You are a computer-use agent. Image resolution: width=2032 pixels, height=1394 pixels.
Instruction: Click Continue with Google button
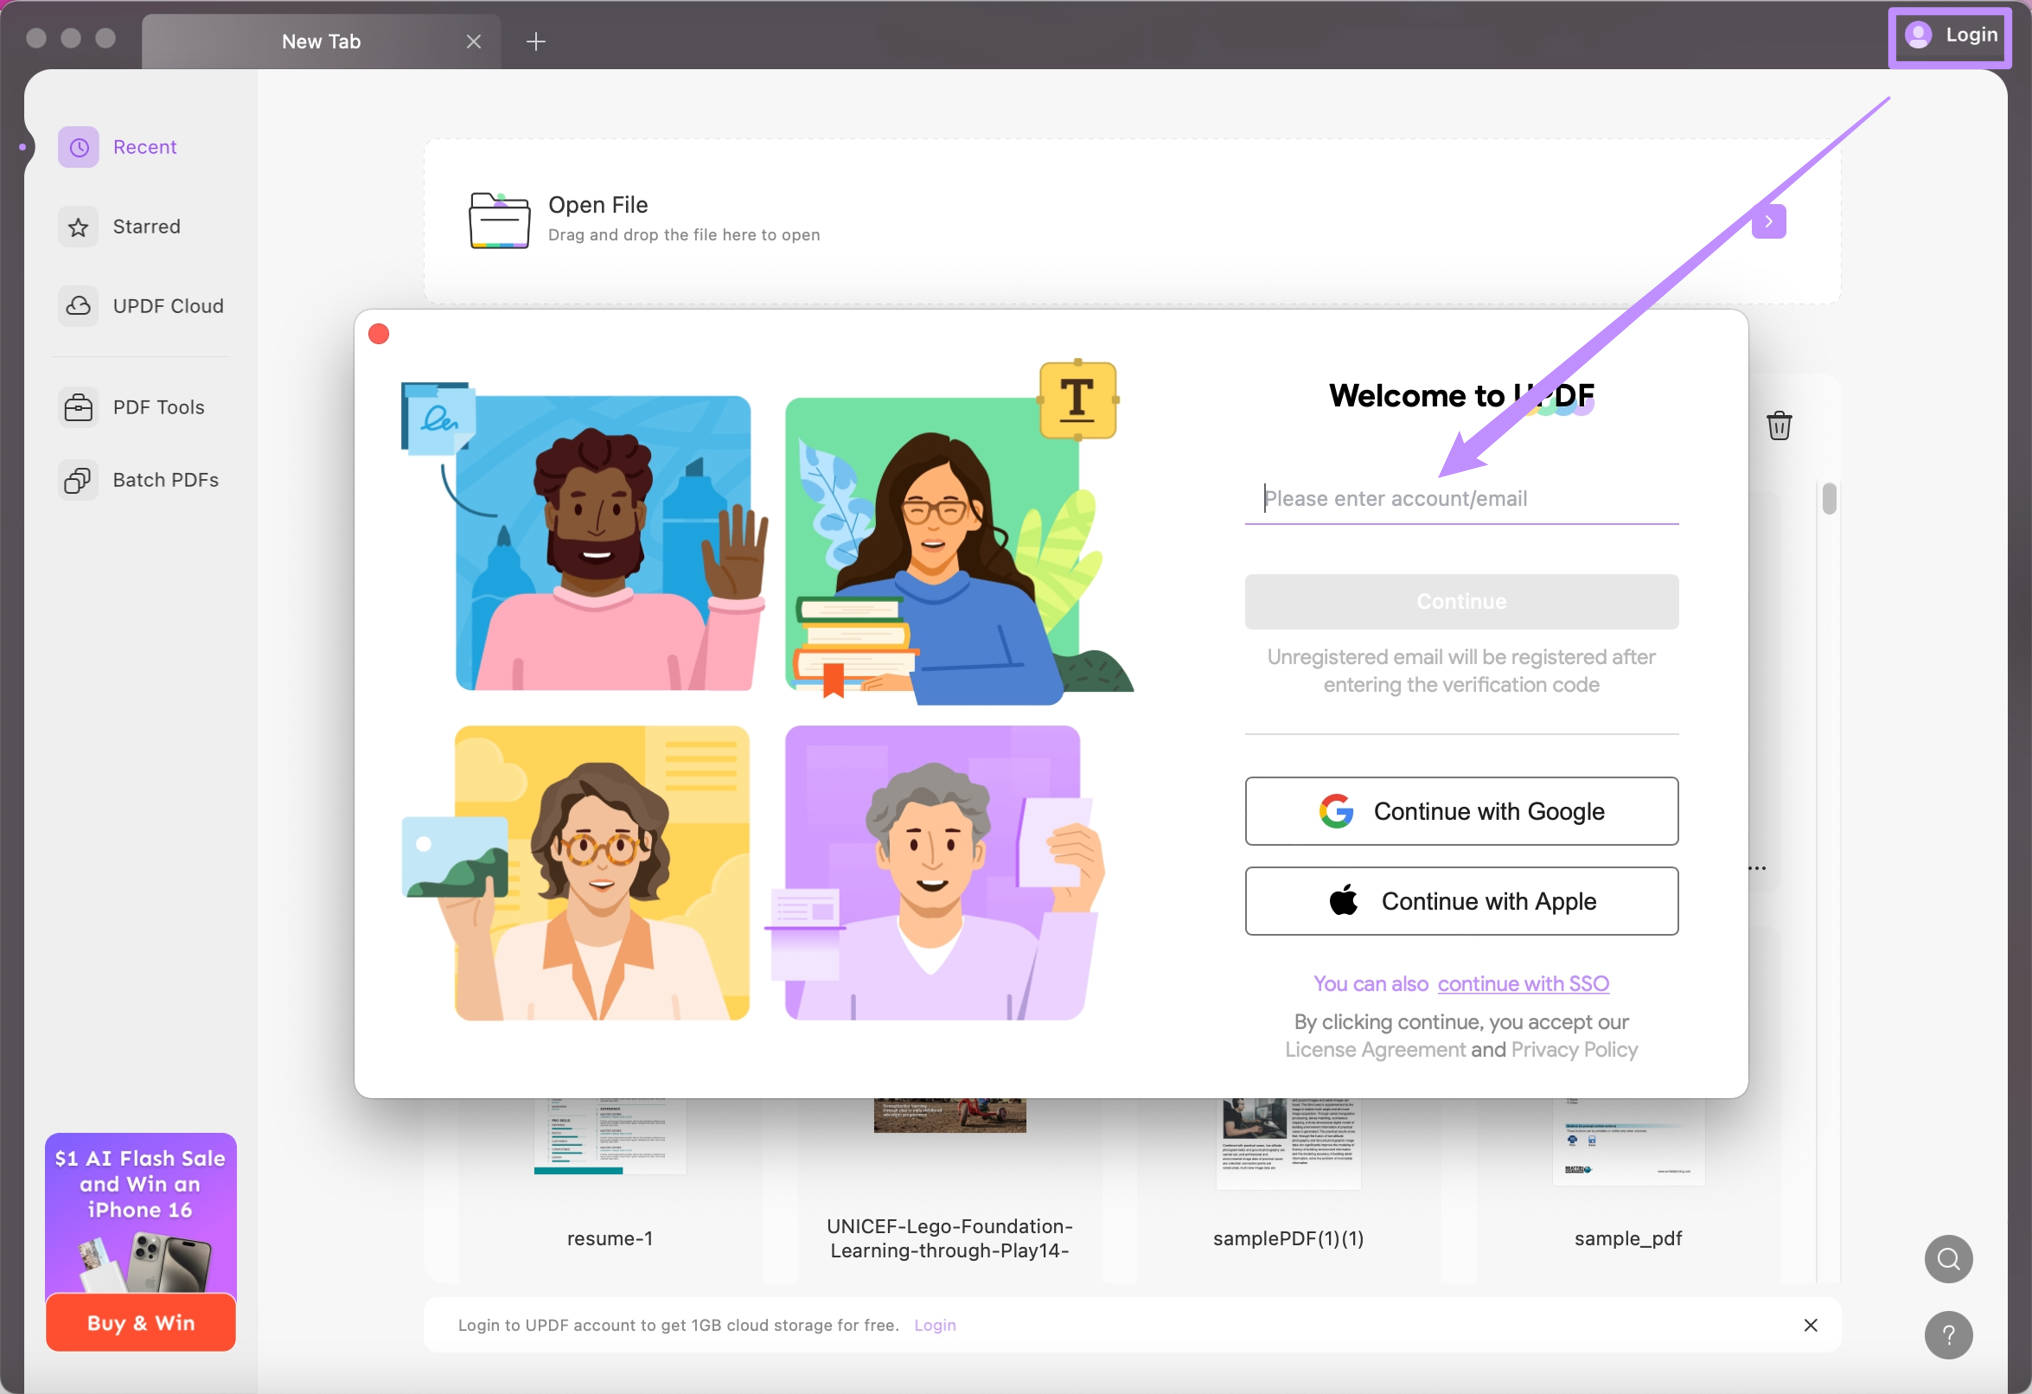(1461, 811)
